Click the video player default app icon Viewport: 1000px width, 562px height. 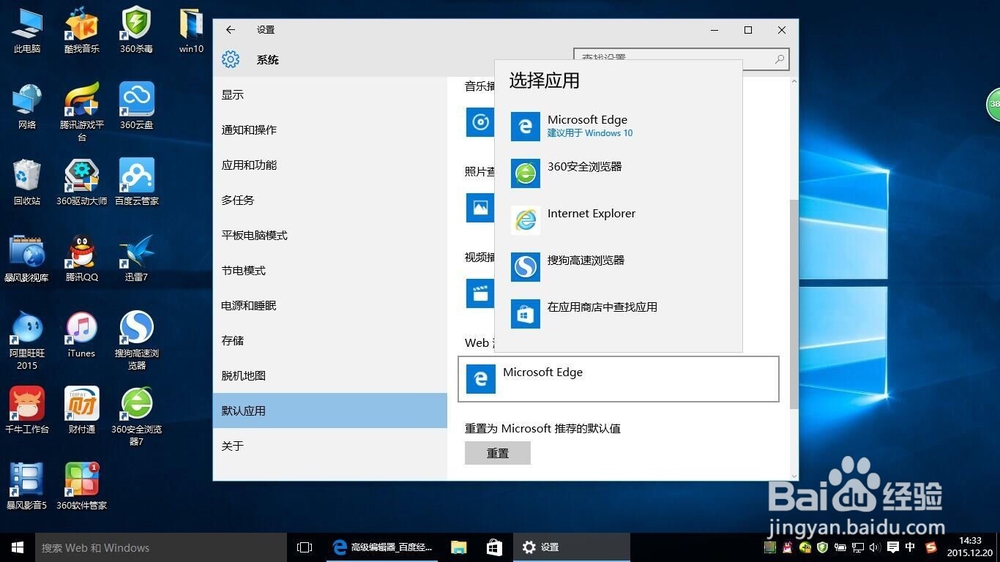coord(480,293)
